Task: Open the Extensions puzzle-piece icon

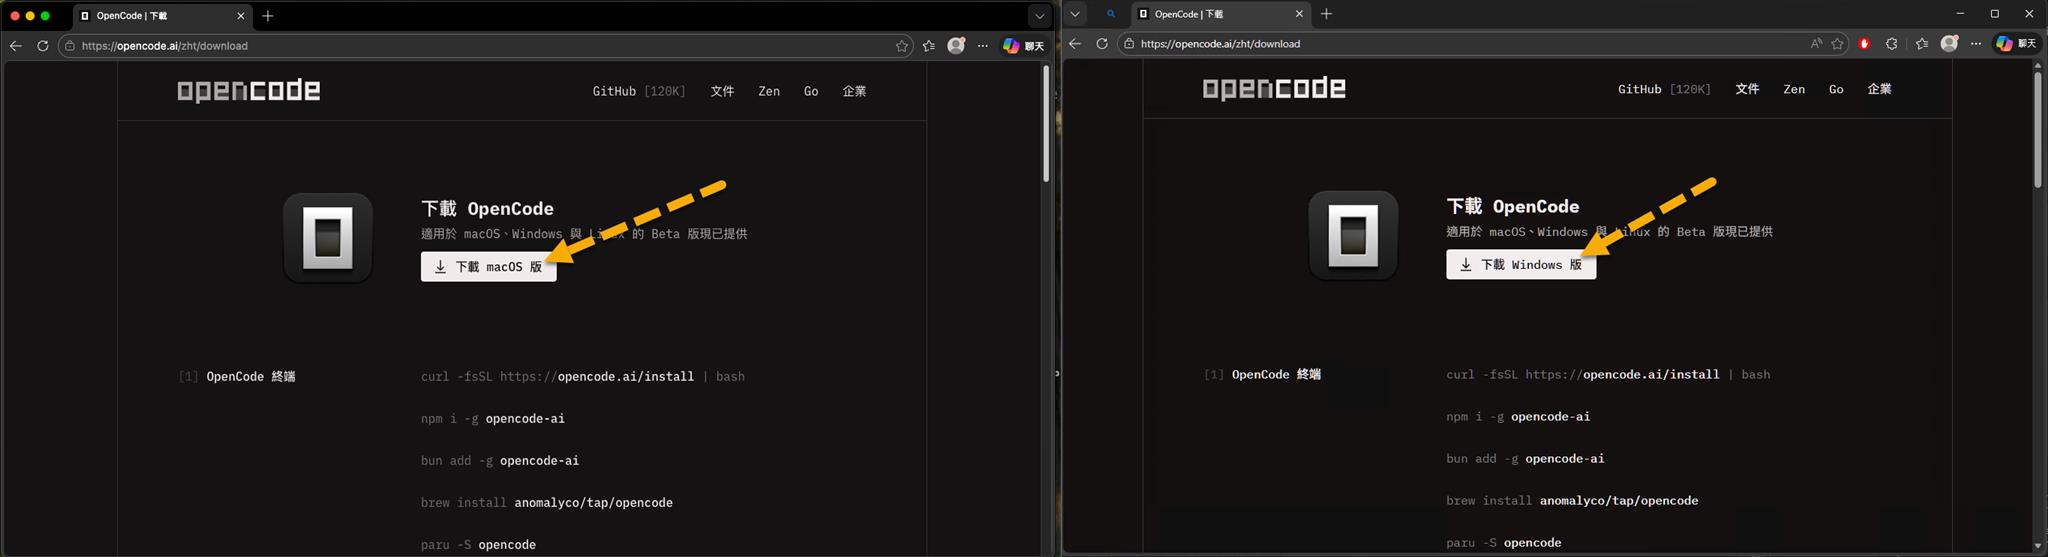Action: pyautogui.click(x=1891, y=44)
